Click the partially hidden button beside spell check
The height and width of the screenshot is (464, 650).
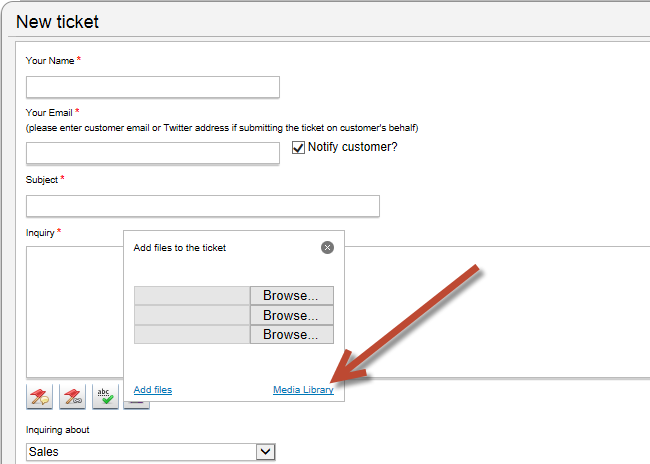[138, 404]
